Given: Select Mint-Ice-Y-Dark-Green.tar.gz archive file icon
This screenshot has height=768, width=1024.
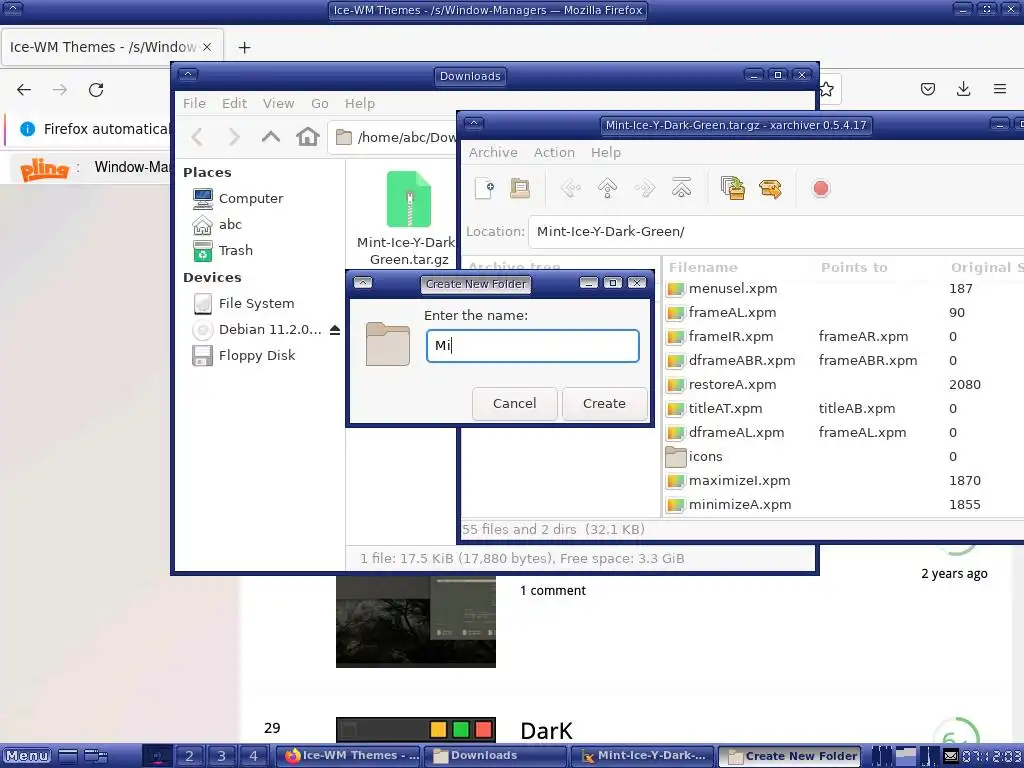Looking at the screenshot, I should coord(409,199).
